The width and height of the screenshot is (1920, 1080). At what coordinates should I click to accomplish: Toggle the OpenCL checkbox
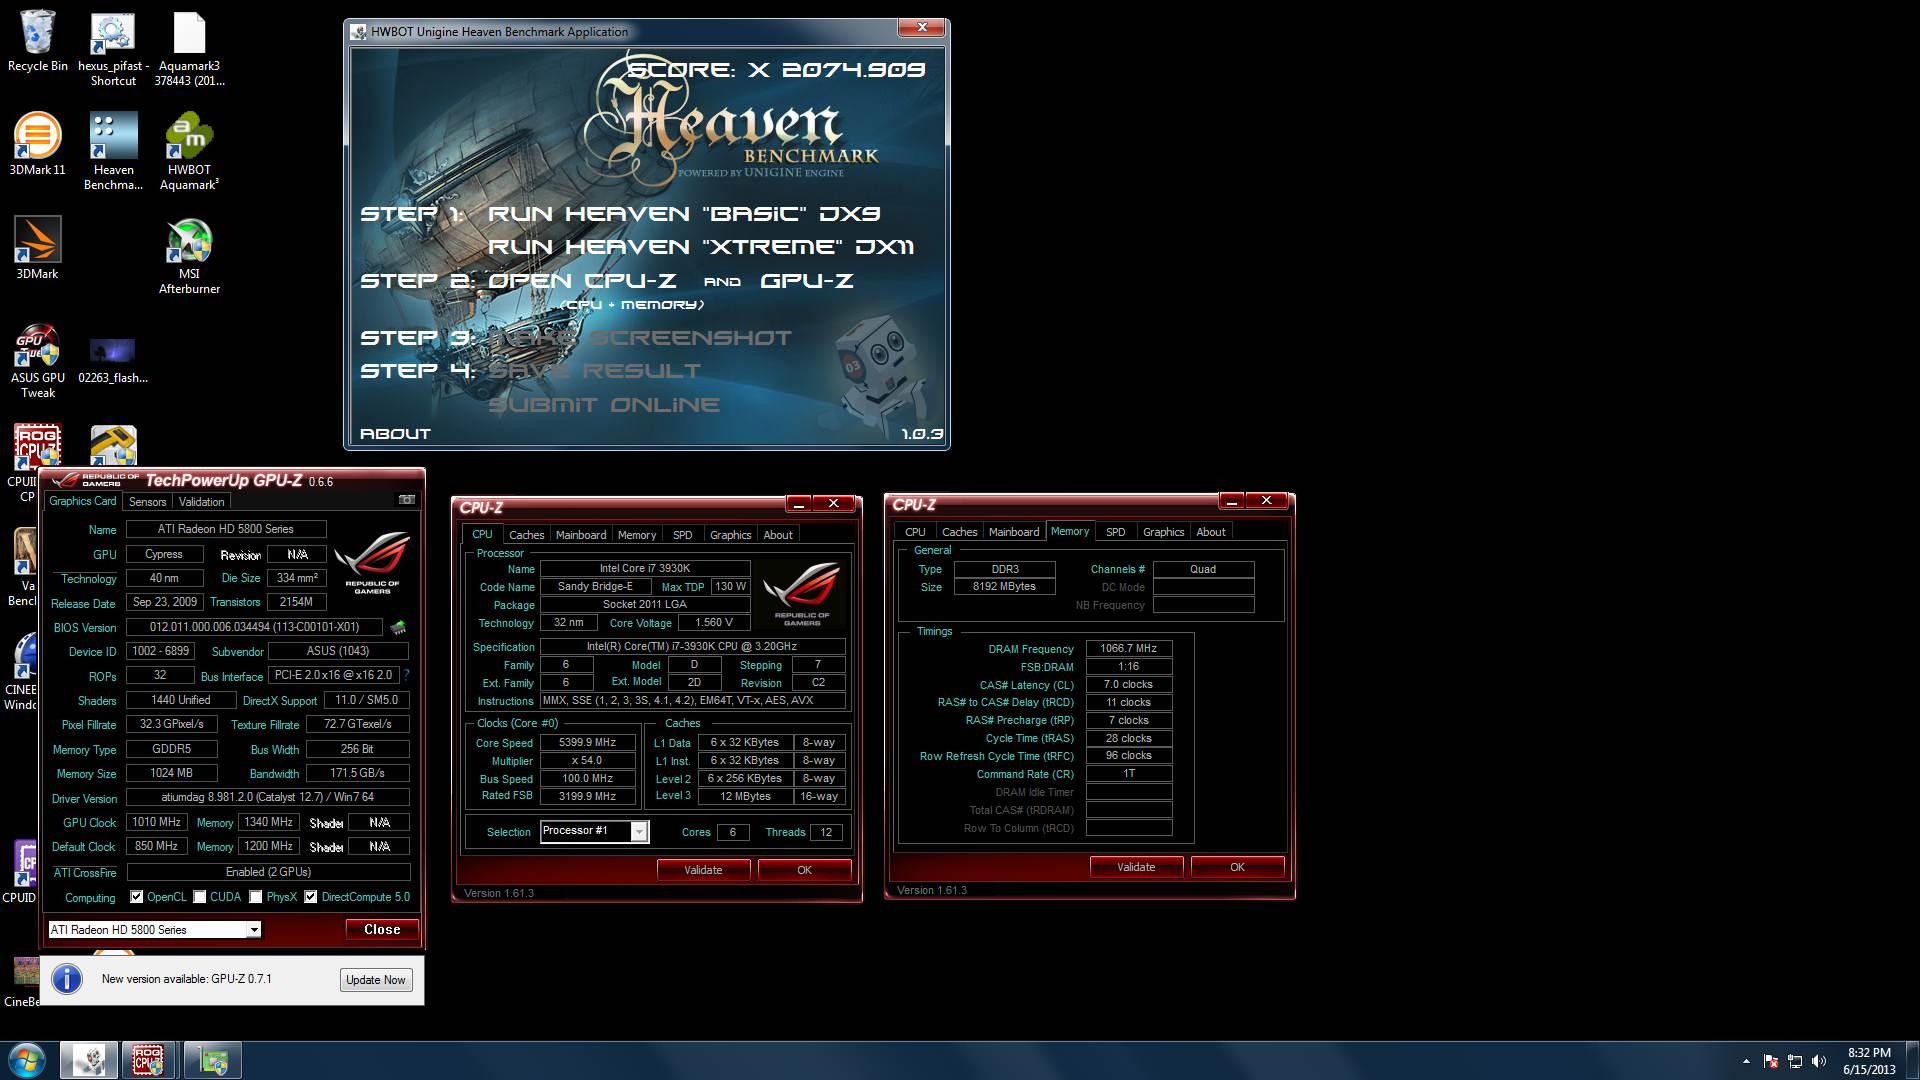tap(136, 897)
